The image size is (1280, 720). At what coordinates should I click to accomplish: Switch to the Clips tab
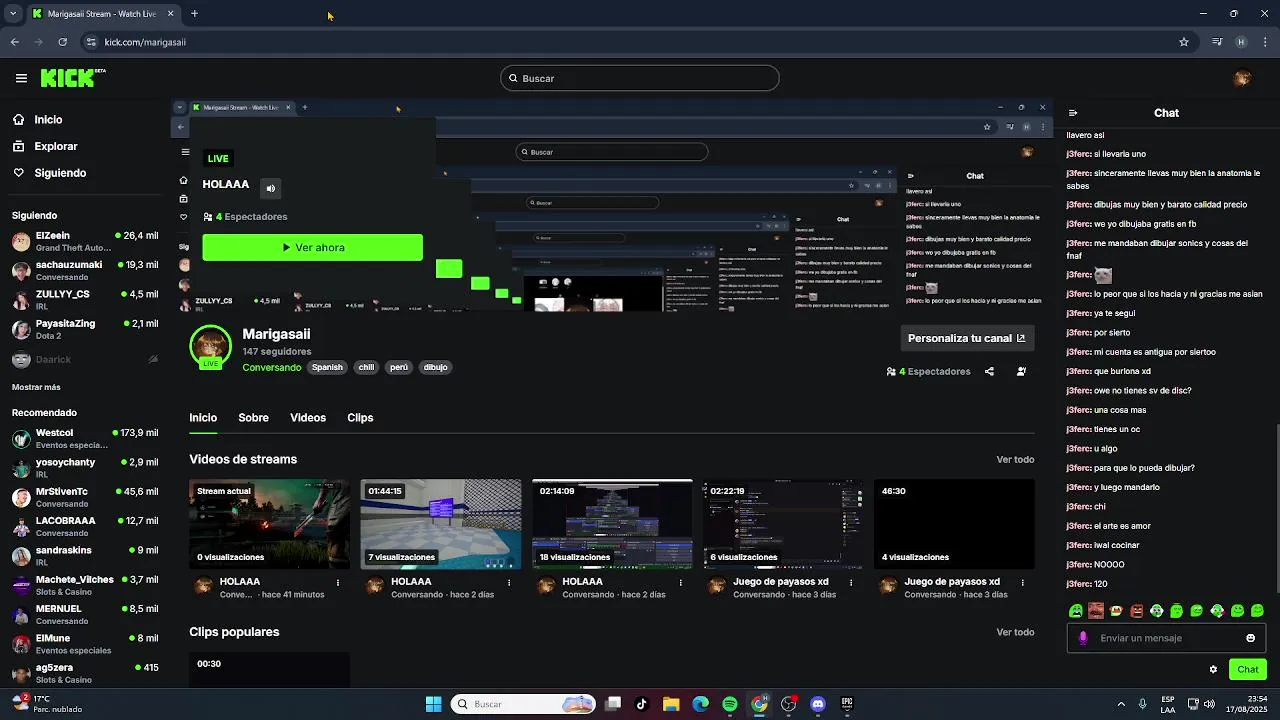(360, 418)
